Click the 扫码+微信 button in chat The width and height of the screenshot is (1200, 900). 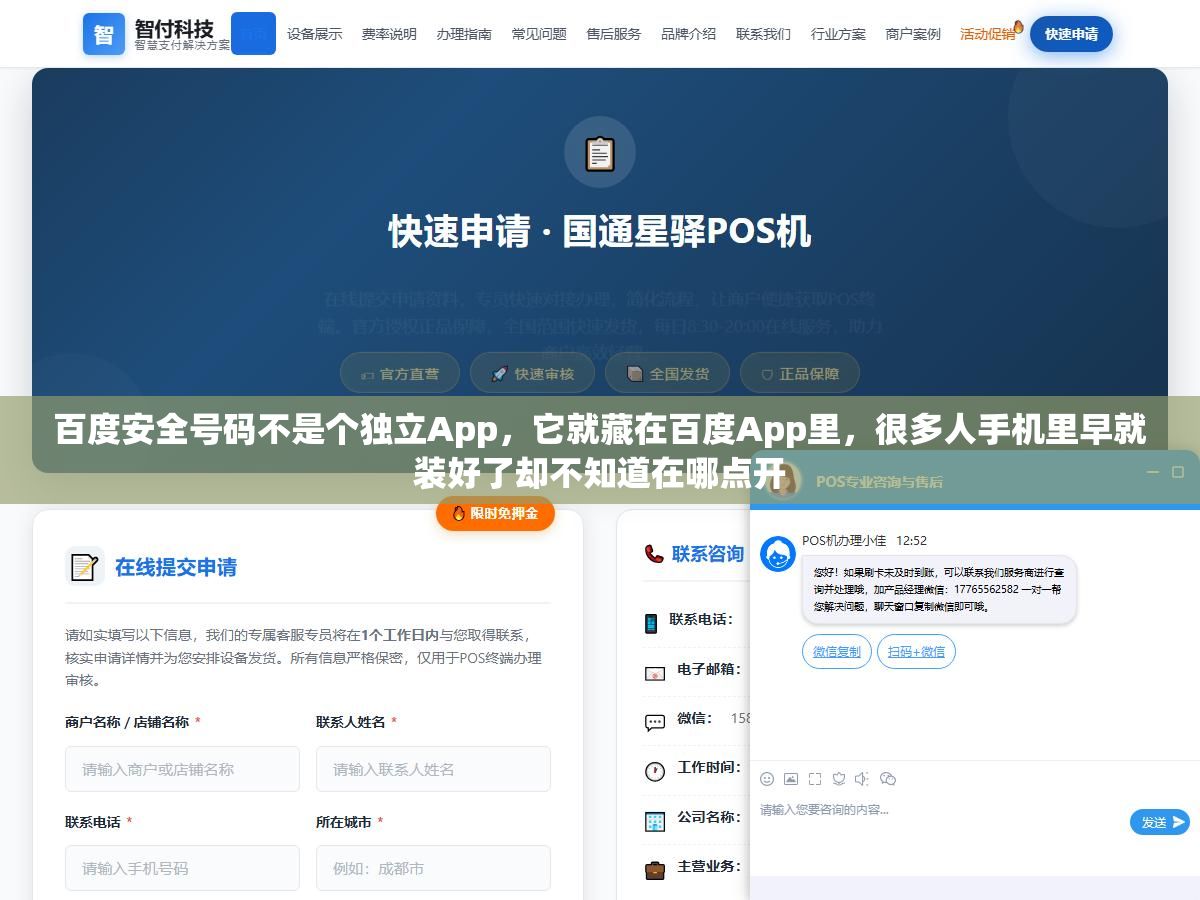[x=916, y=651]
